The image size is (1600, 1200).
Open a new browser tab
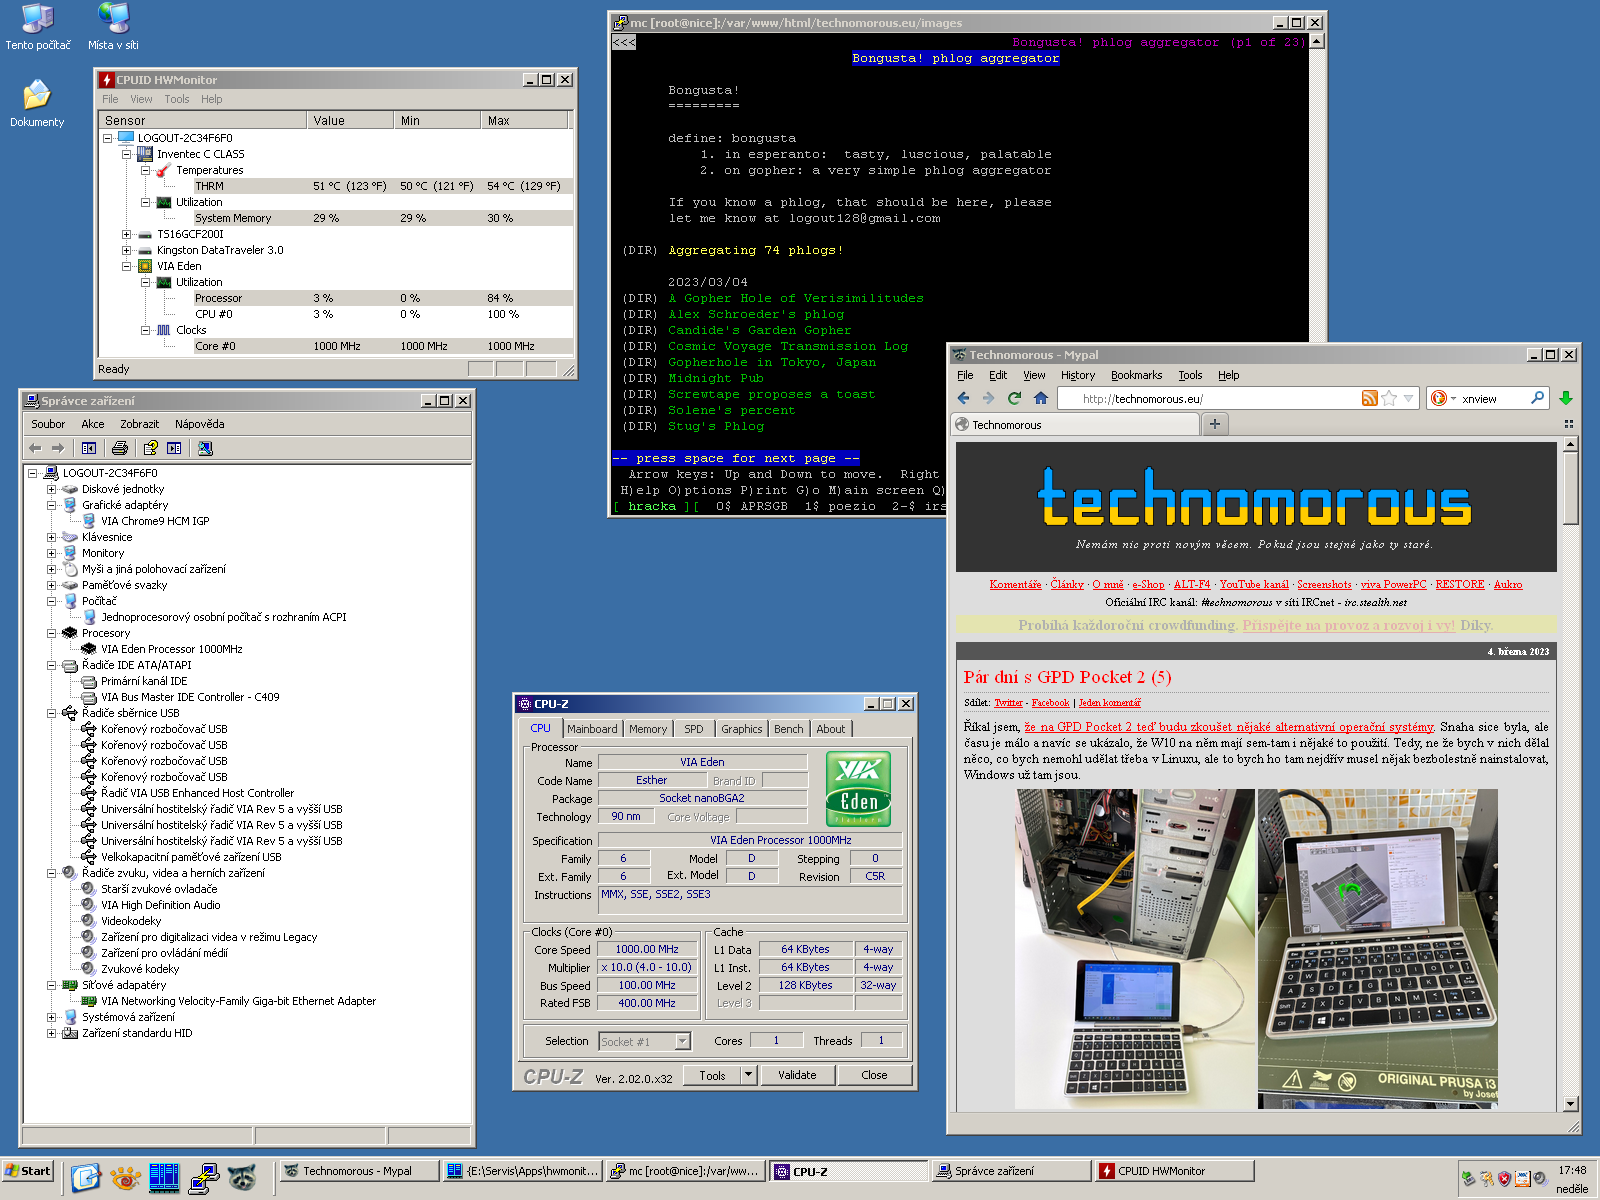pos(1214,424)
